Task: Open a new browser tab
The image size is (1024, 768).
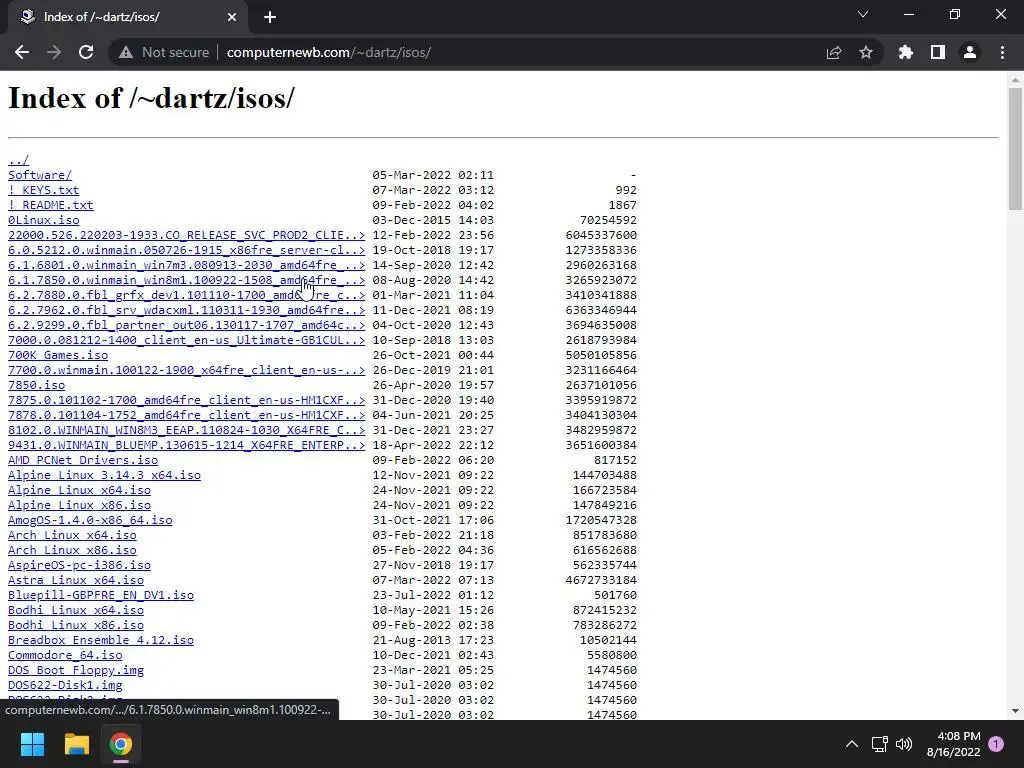Action: coord(270,17)
